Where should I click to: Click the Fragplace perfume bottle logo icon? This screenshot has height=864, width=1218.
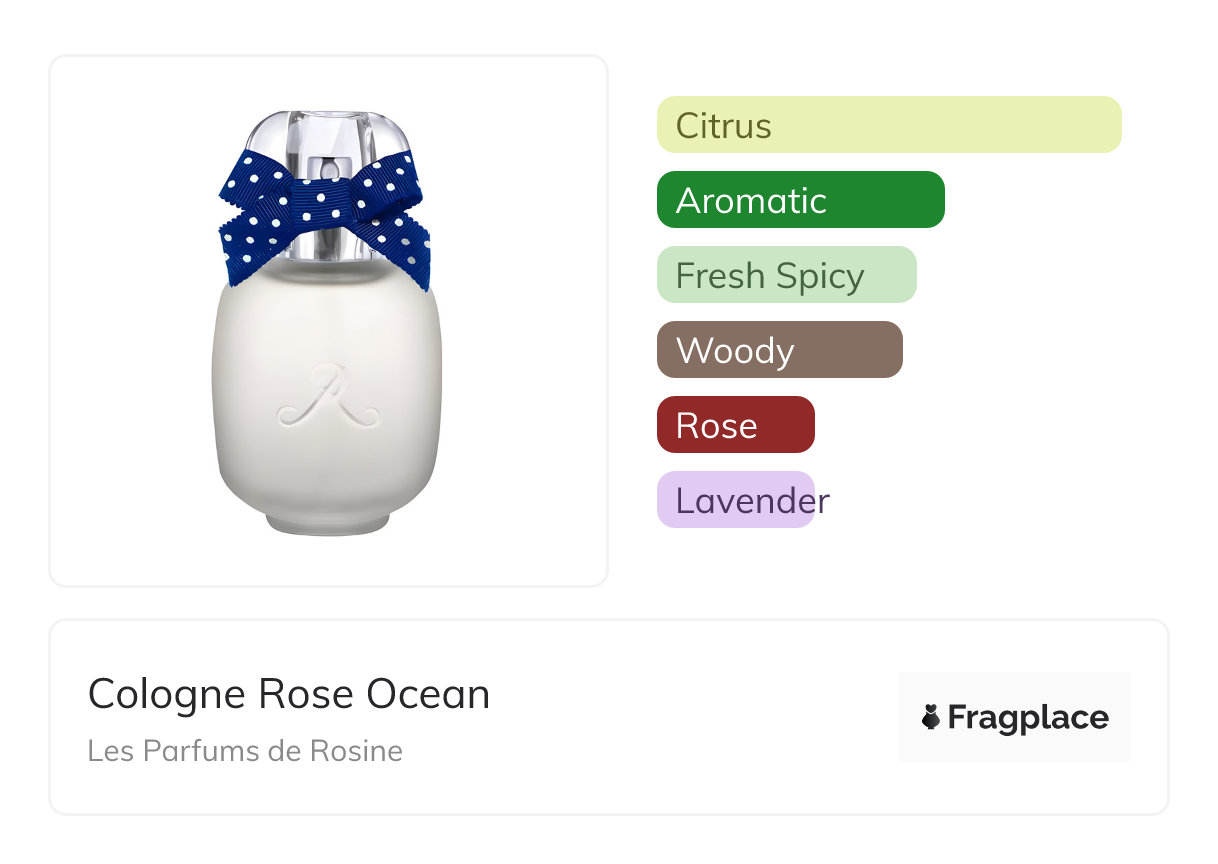[x=931, y=717]
